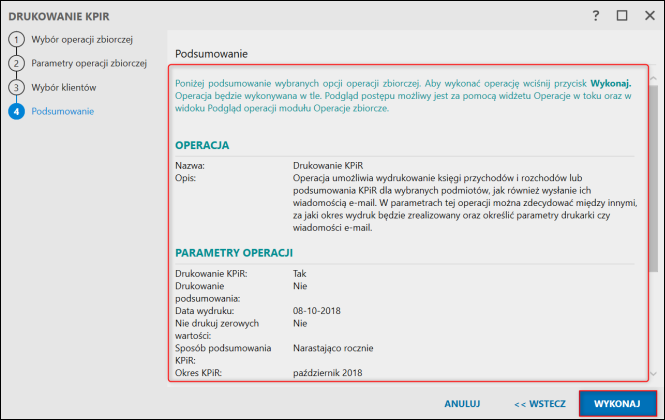Image resolution: width=665 pixels, height=420 pixels.
Task: Go back with << WSTECZ button
Action: pyautogui.click(x=539, y=404)
